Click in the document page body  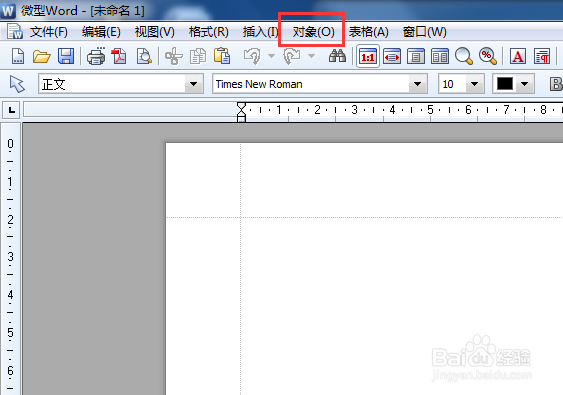[x=364, y=269]
